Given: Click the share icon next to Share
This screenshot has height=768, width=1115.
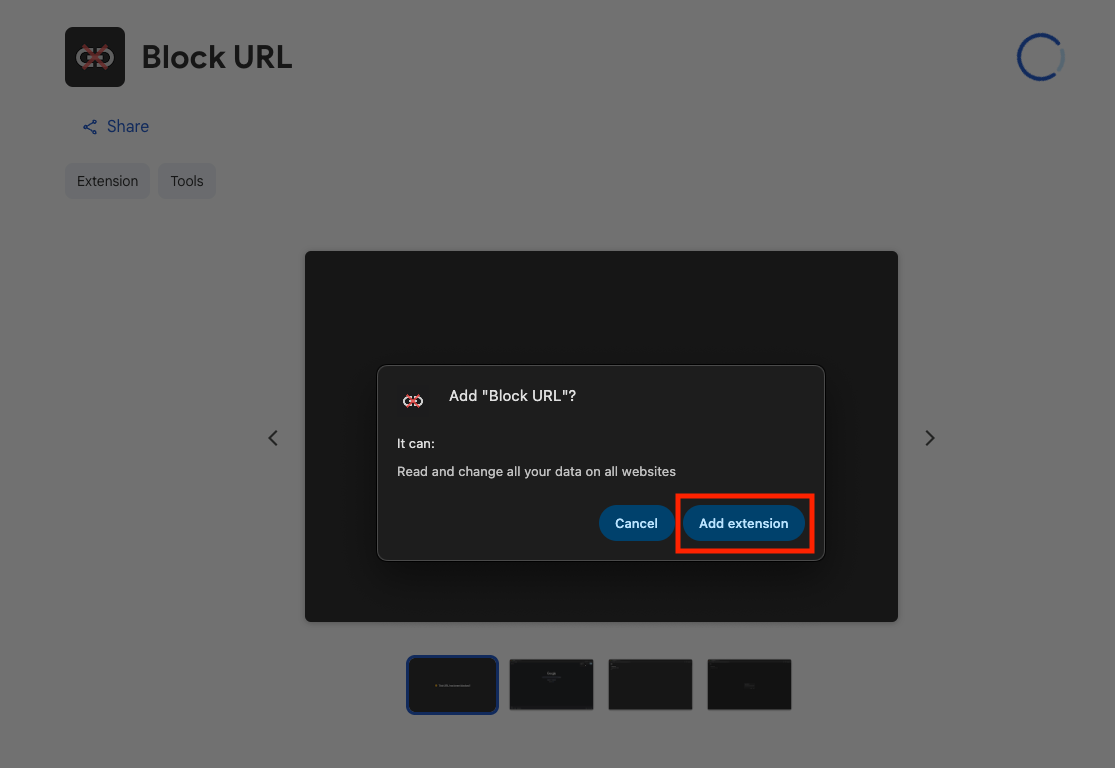Looking at the screenshot, I should [90, 127].
